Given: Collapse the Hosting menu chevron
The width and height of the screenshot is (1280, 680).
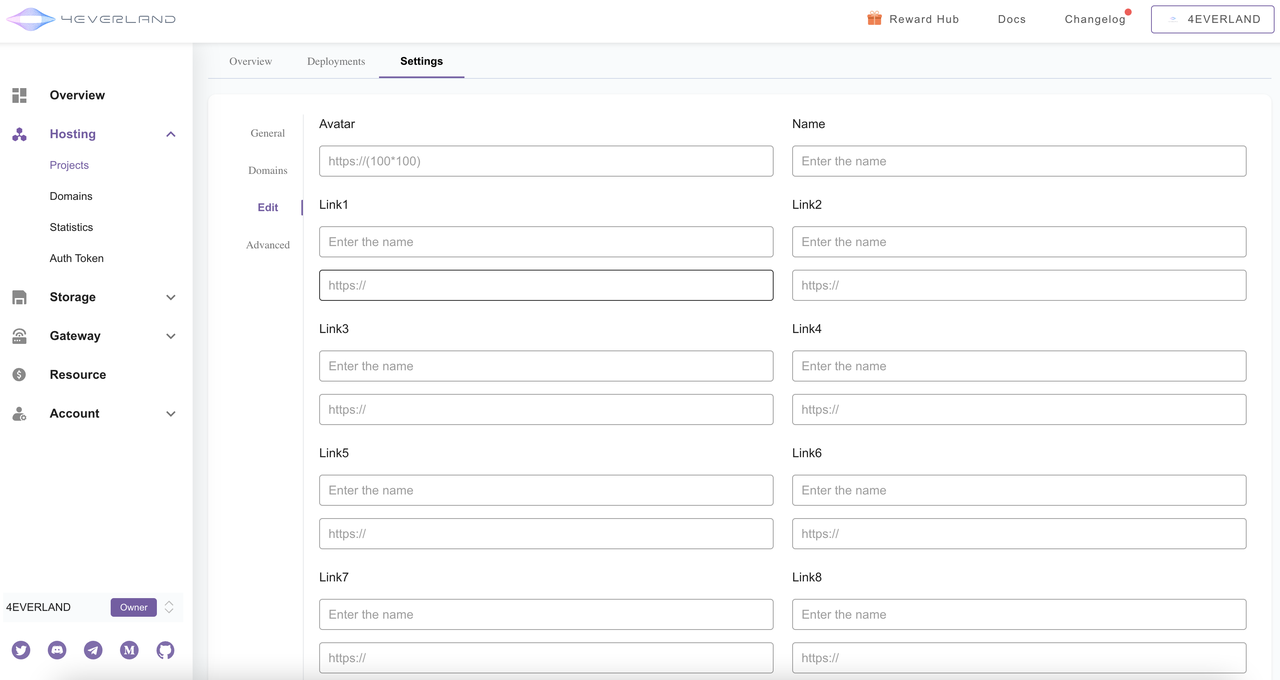Looking at the screenshot, I should tap(171, 134).
